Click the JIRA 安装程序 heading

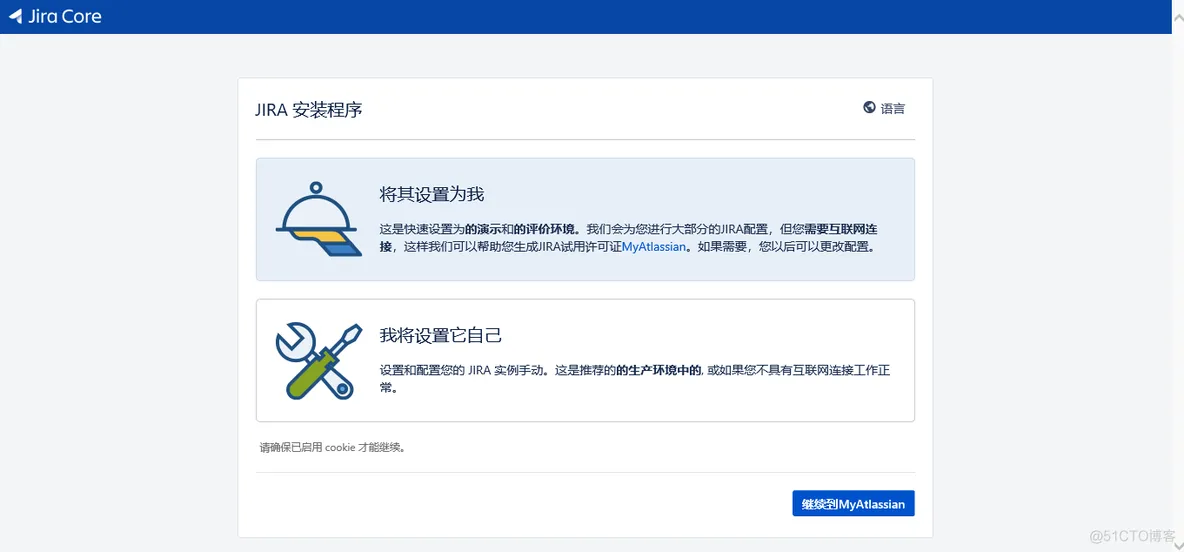309,110
